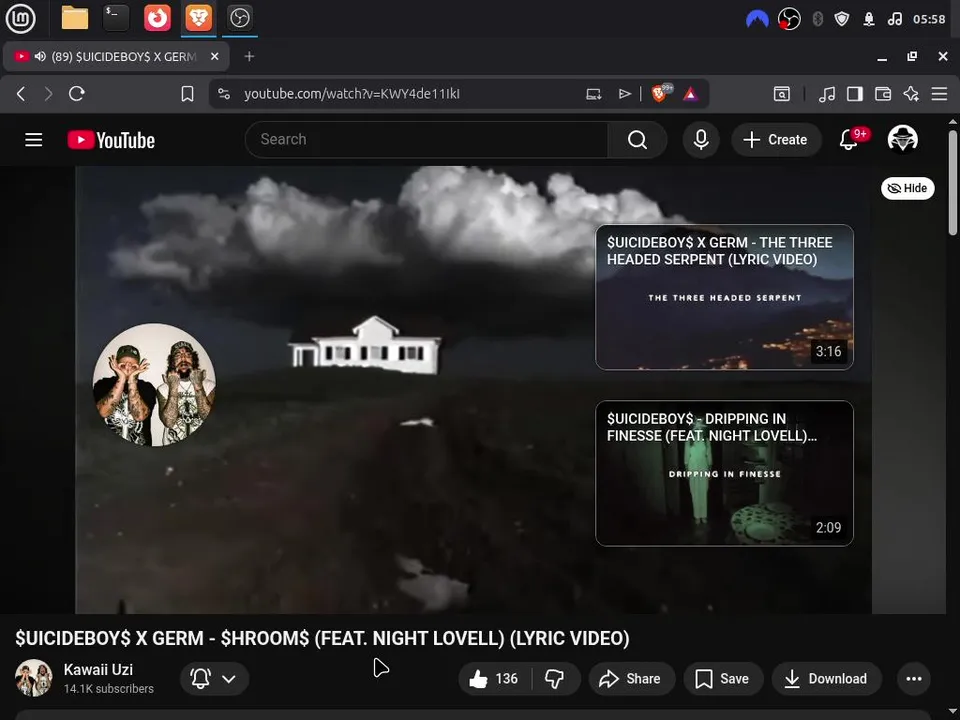
Task: Click the circular channel end-screen avatar
Action: [x=154, y=384]
